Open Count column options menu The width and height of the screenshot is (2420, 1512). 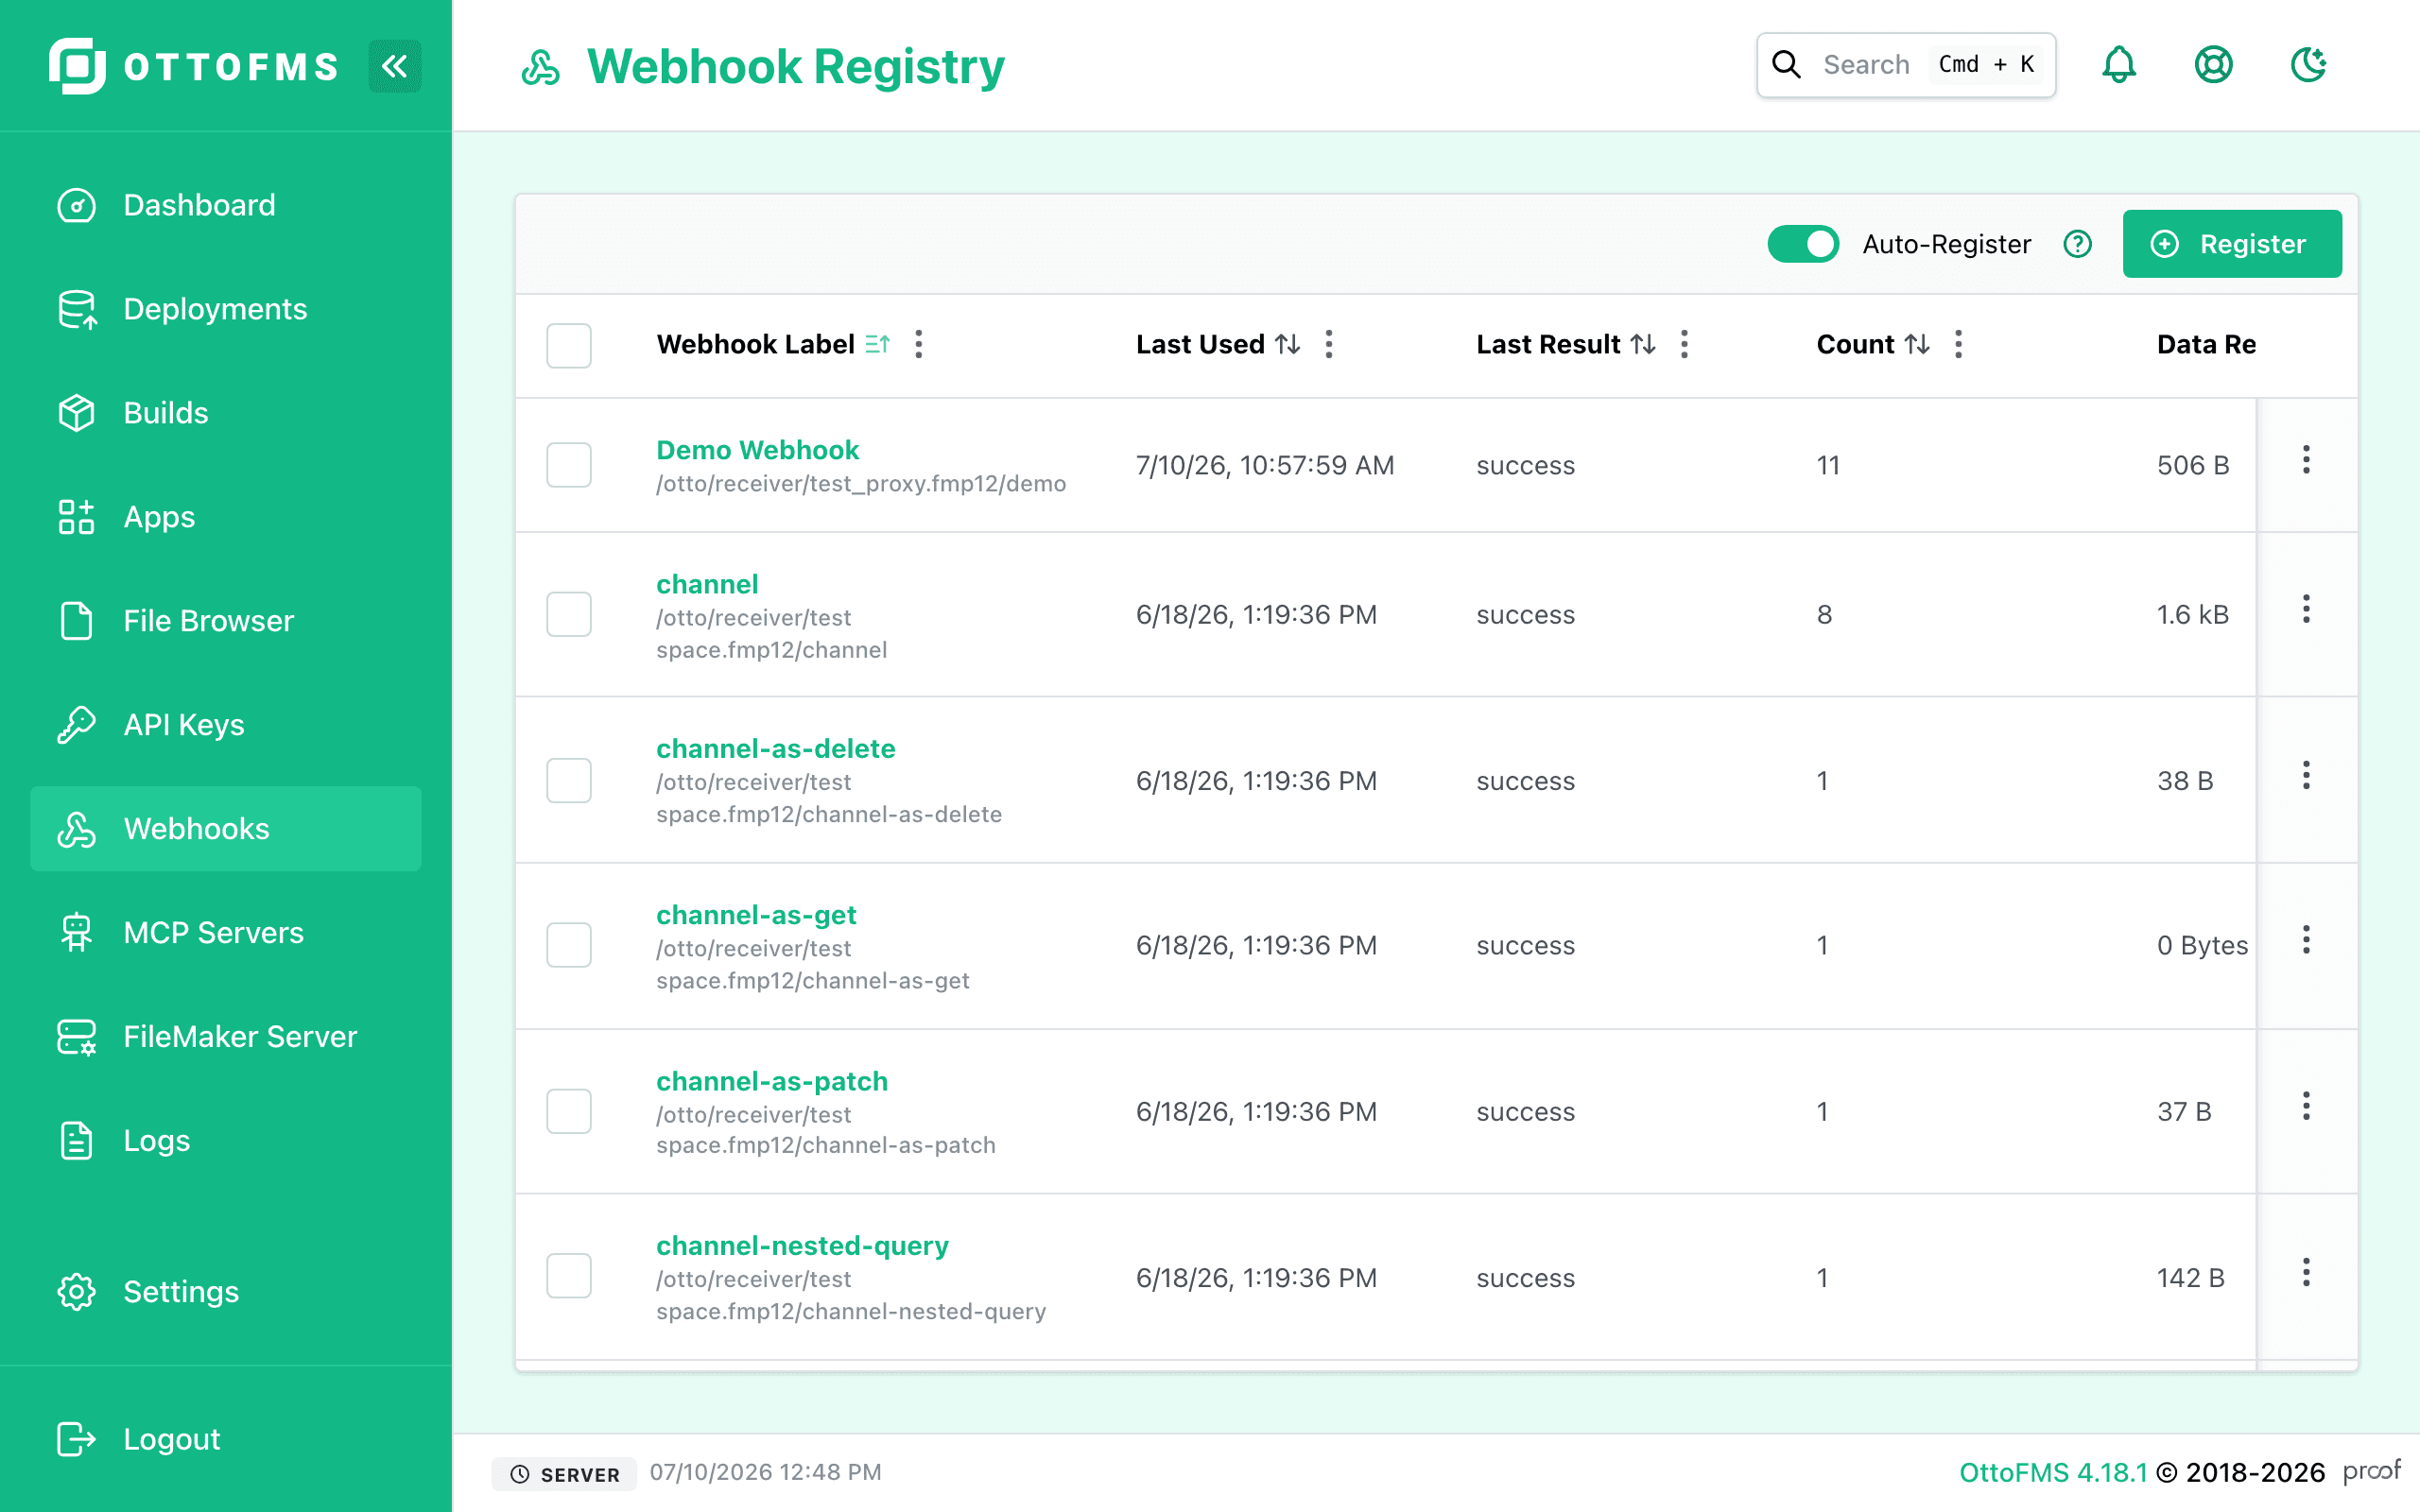[x=1959, y=344]
